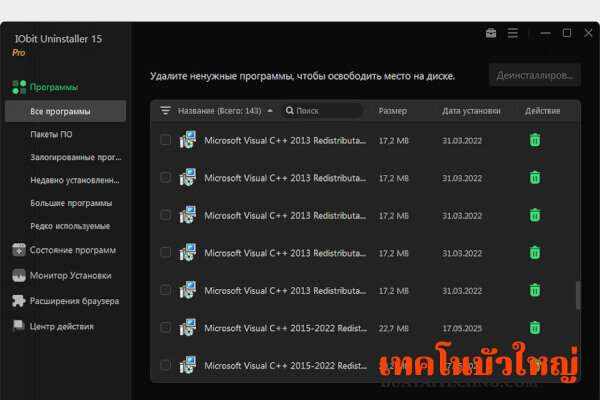
Task: Click the 17.05.2025 install date
Action: coord(462,328)
